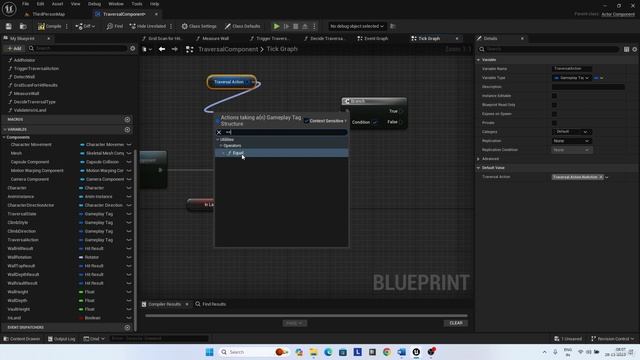Add a new event dispatcher plus icon
This screenshot has width=640, height=360.
[127, 327]
